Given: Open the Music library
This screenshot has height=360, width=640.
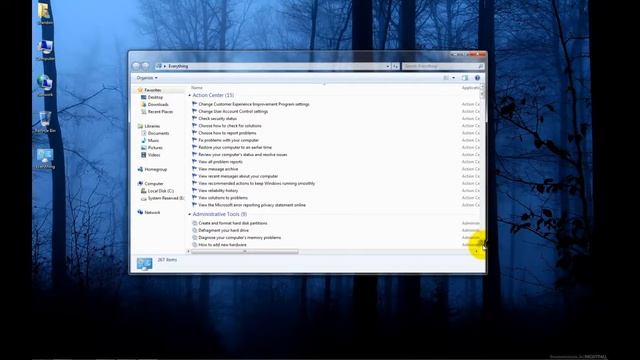Looking at the screenshot, I should [x=153, y=140].
